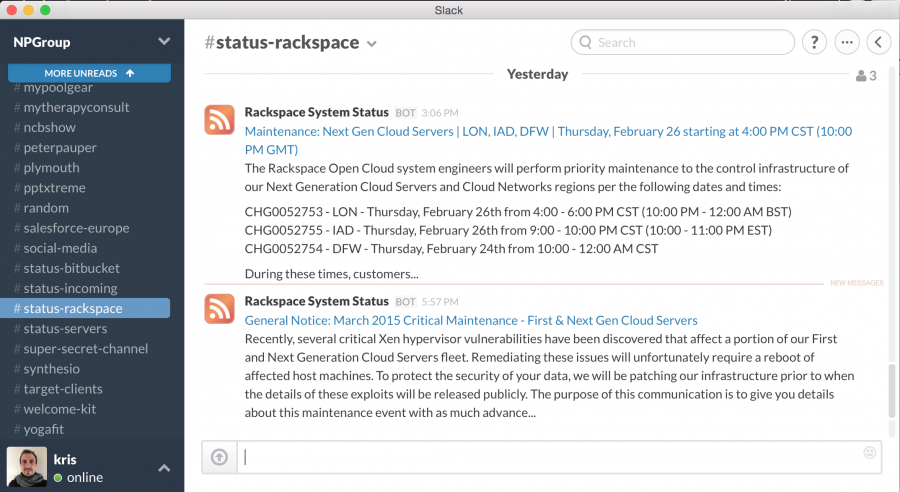The height and width of the screenshot is (492, 900).
Task: Click the file upload arrow icon
Action: [219, 457]
